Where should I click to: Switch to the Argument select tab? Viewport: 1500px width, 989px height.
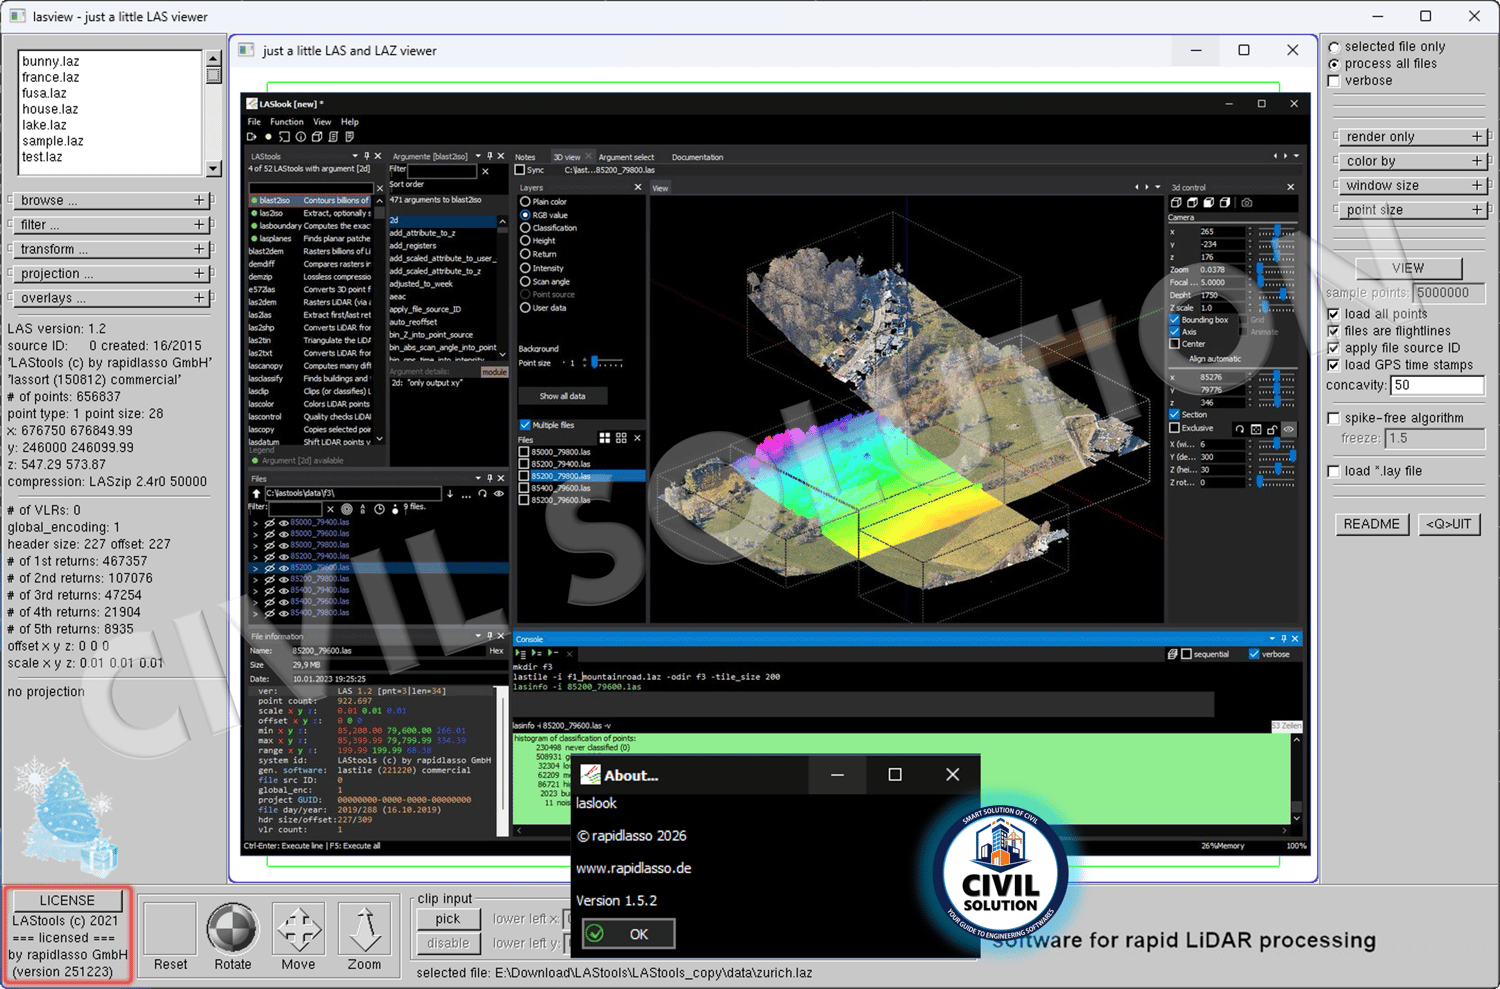pos(626,157)
